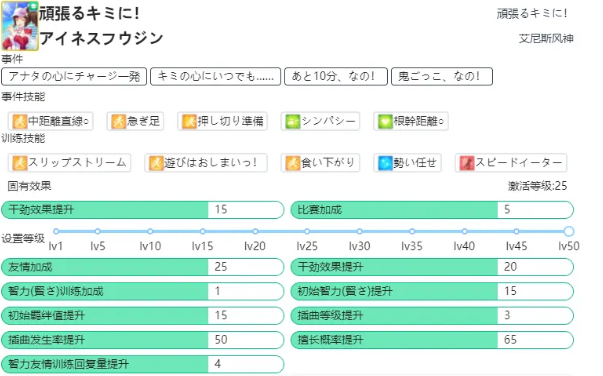This screenshot has height=376, width=603.
Task: Set level slider to lv1
Action: coord(56,231)
